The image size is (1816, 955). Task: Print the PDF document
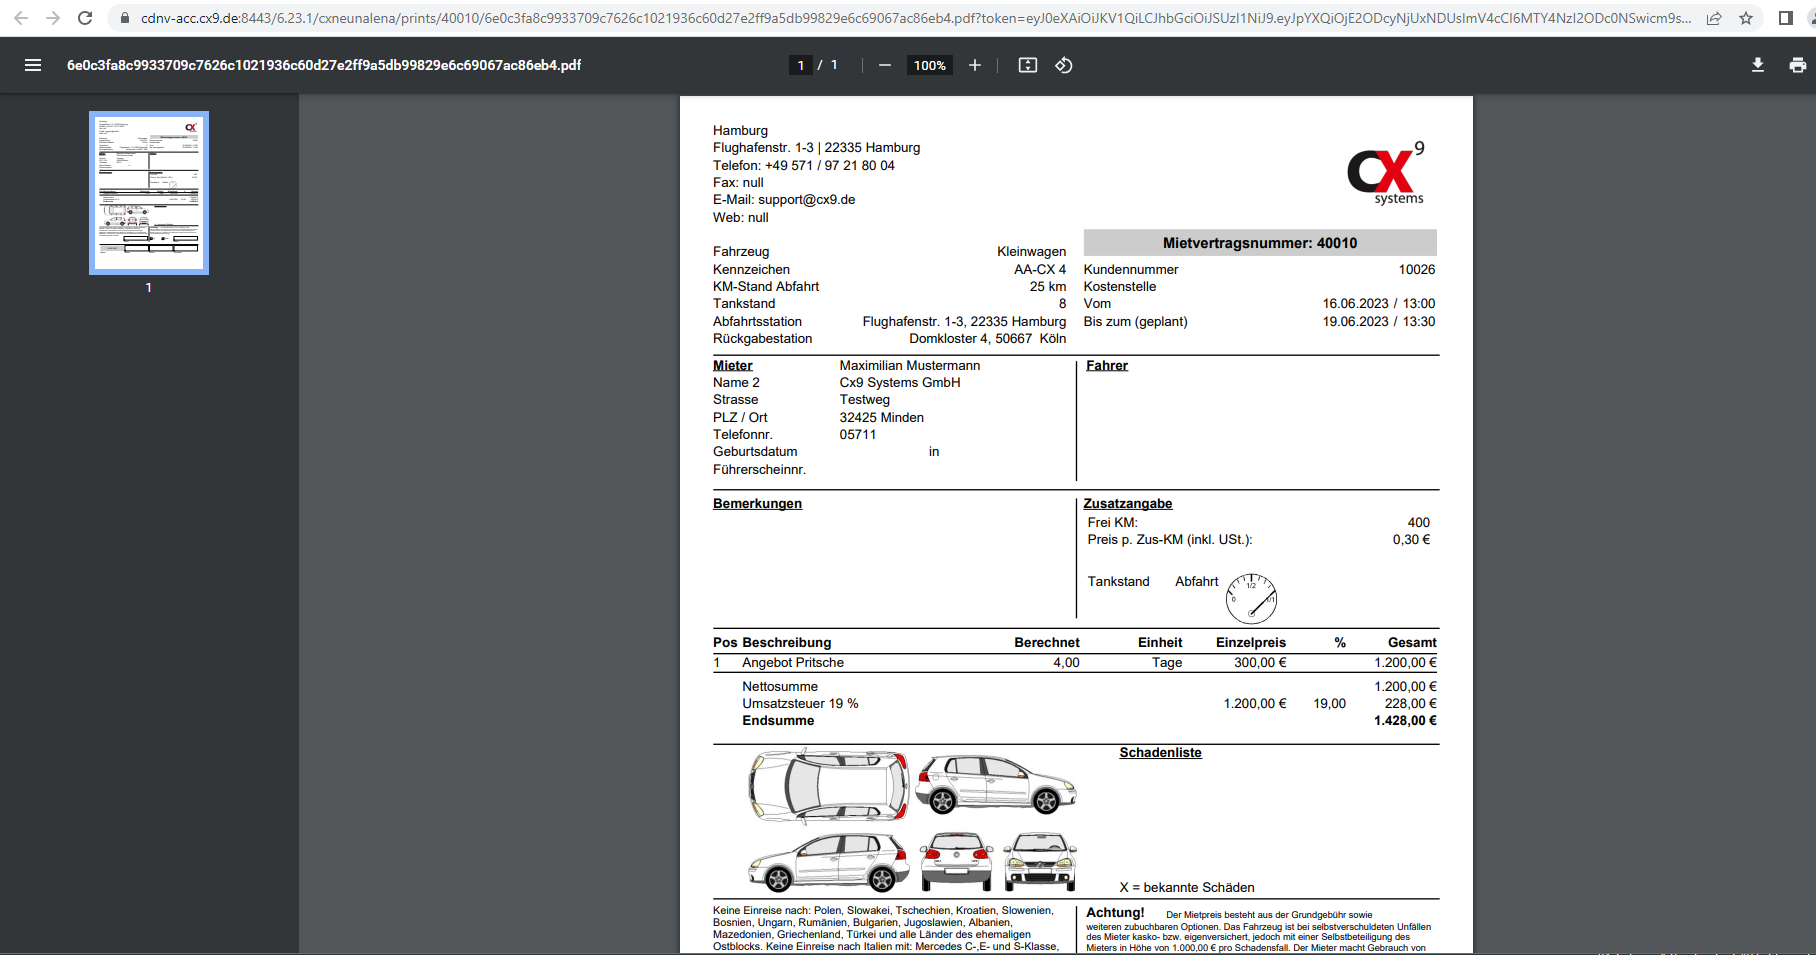point(1797,65)
